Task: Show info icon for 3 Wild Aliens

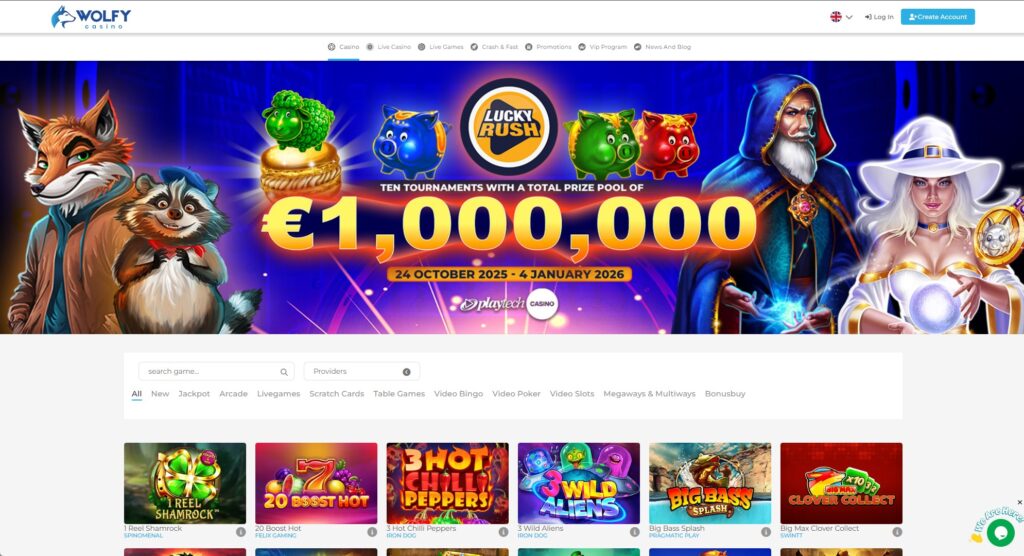Action: pyautogui.click(x=634, y=532)
